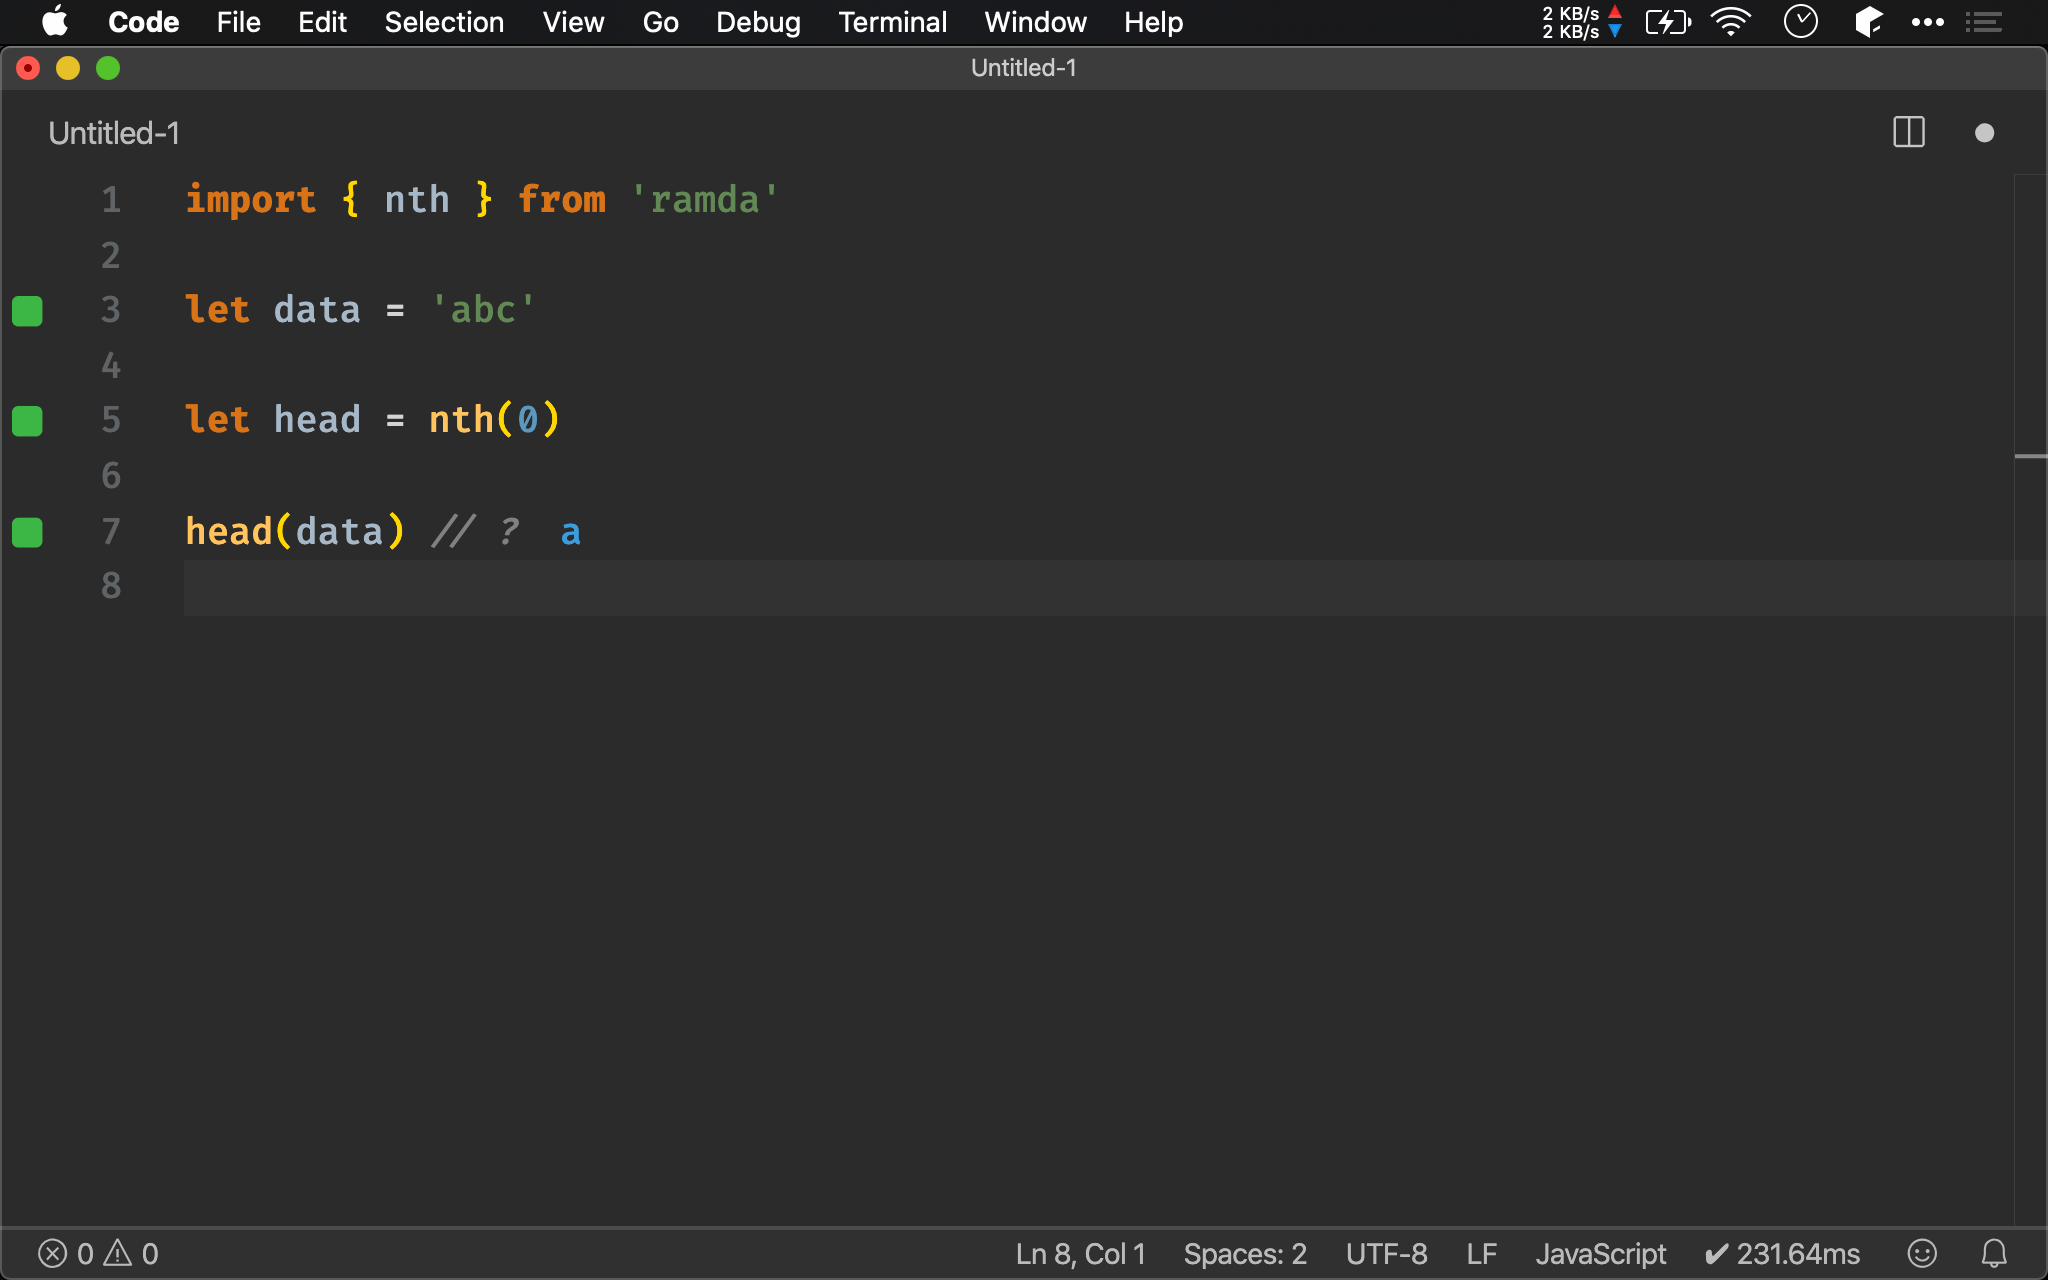Open the Terminal menu
The image size is (2048, 1280).
pyautogui.click(x=892, y=22)
